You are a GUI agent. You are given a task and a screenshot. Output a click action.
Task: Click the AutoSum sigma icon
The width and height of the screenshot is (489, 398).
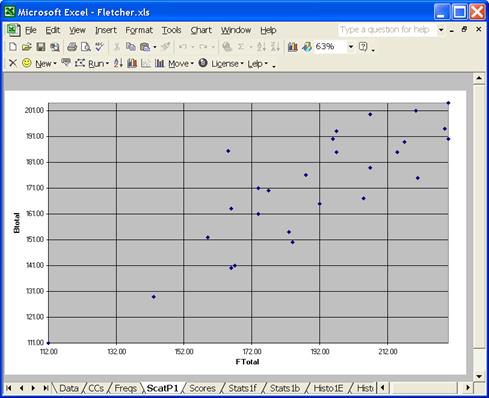pos(241,47)
